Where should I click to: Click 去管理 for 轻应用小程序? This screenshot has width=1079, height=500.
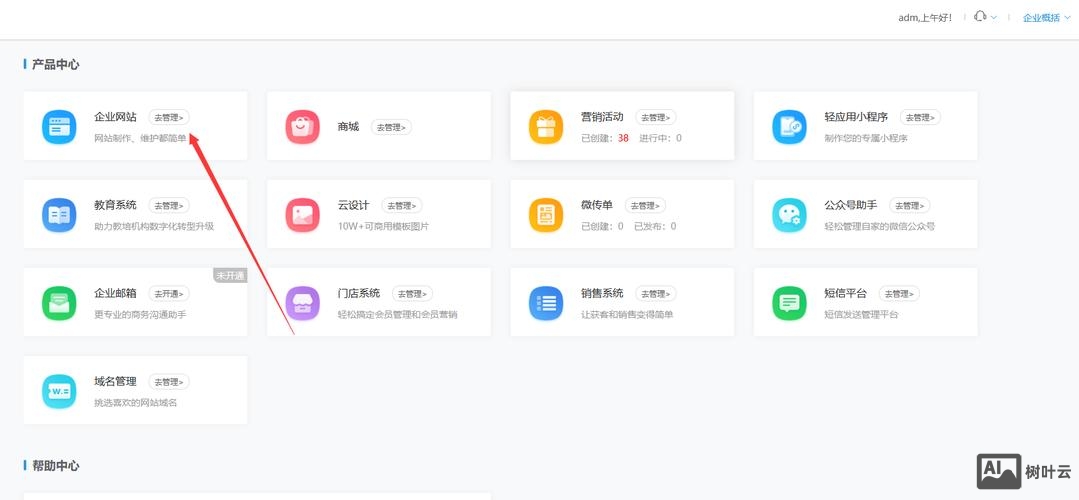click(x=920, y=118)
